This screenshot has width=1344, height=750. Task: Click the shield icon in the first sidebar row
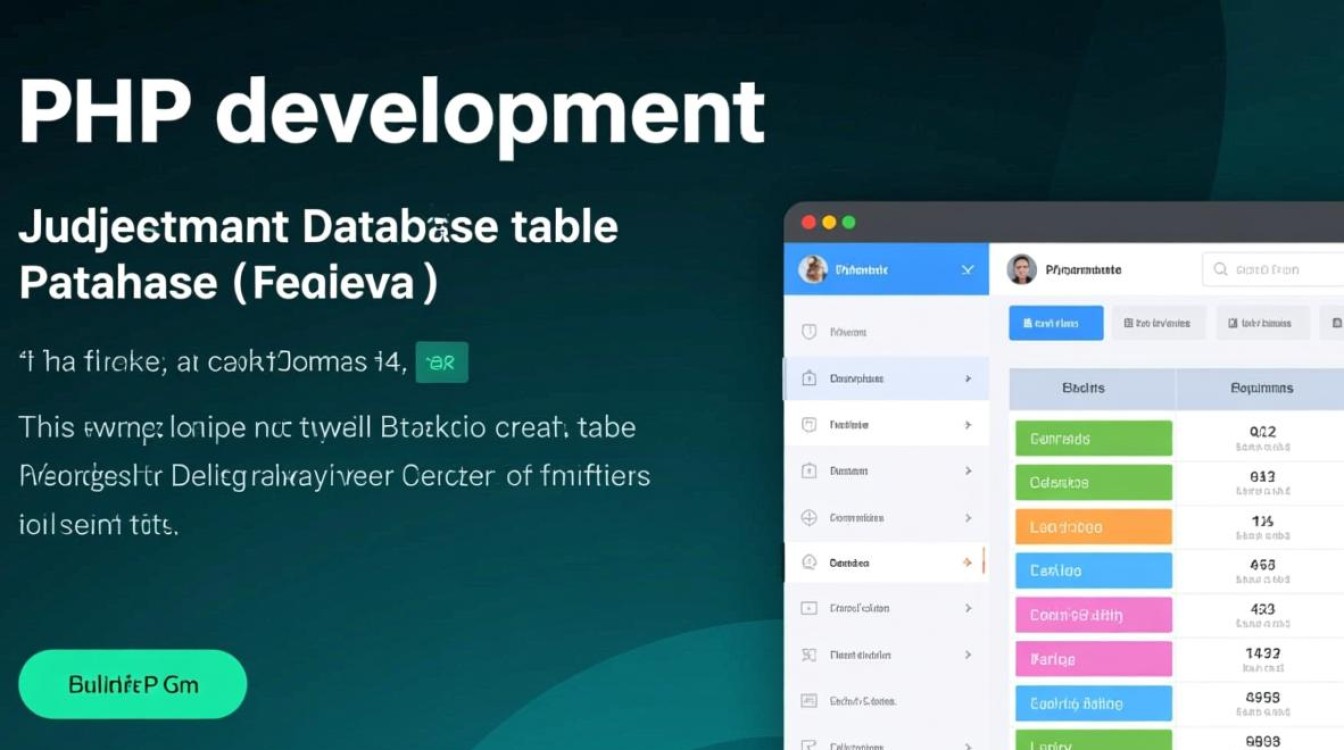pyautogui.click(x=809, y=332)
